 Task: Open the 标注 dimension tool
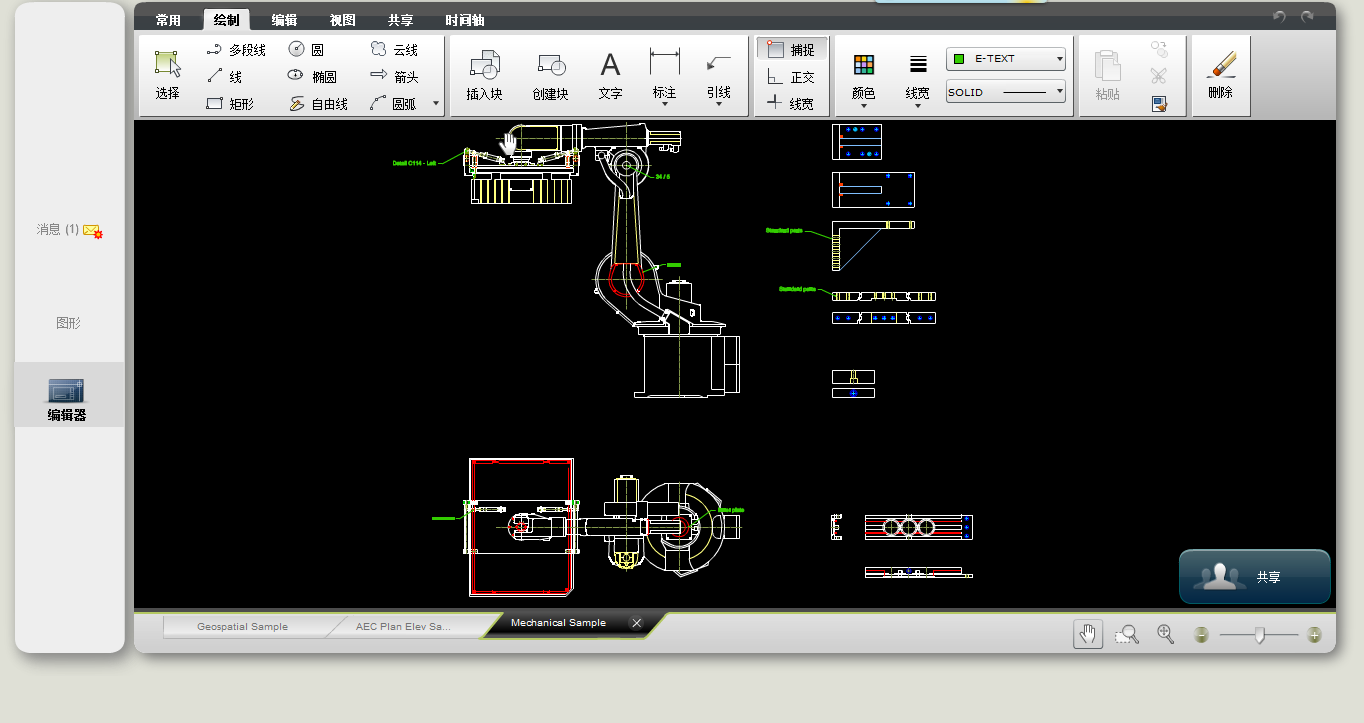(664, 76)
